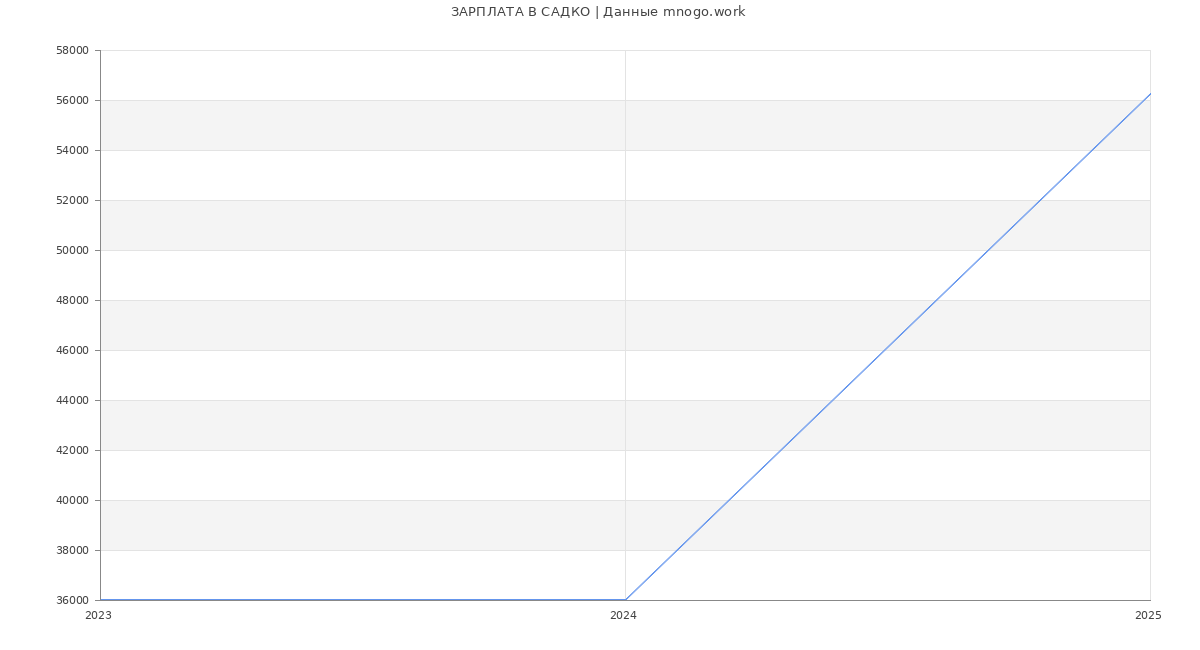The width and height of the screenshot is (1200, 650).
Task: Click the rising blue line at 46000 level
Action: pyautogui.click(x=884, y=350)
